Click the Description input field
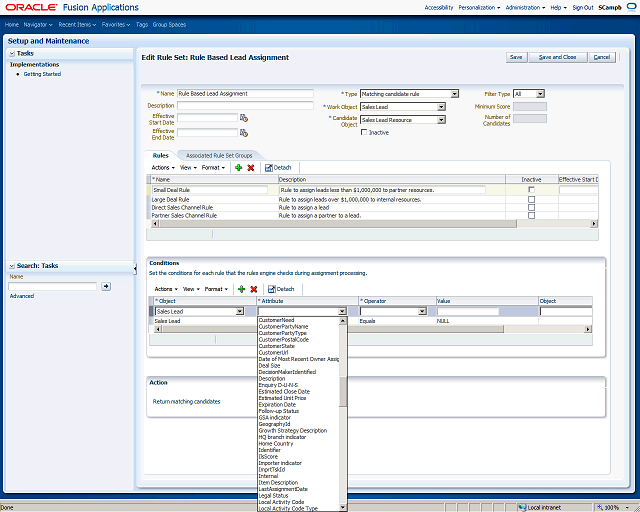Screen dimensions: 640x512 [245, 105]
